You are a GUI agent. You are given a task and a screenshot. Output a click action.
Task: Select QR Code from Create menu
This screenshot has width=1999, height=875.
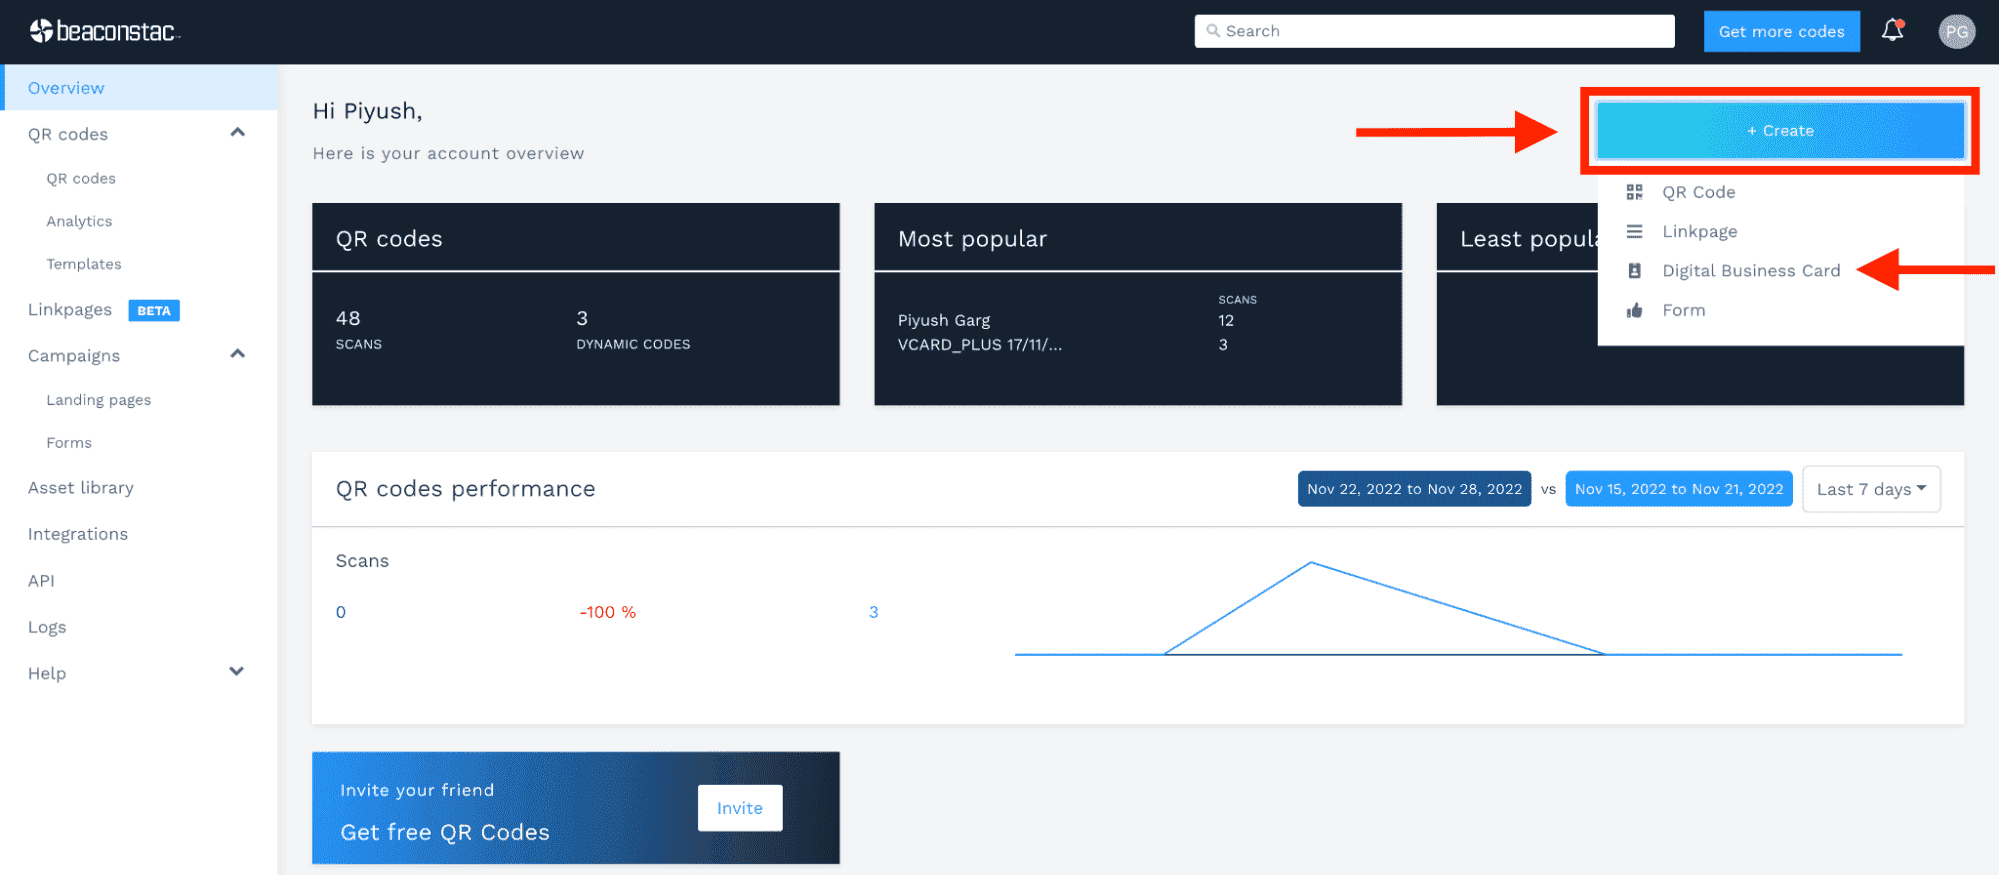pyautogui.click(x=1698, y=192)
